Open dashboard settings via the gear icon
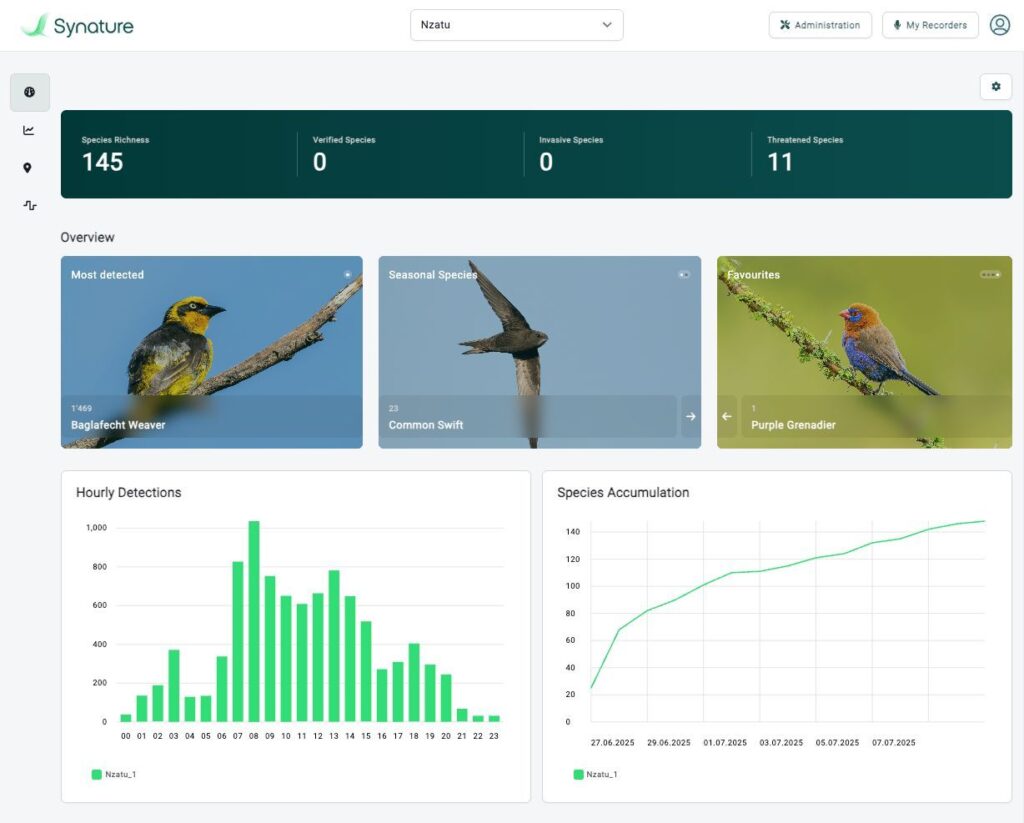The width and height of the screenshot is (1024, 823). pyautogui.click(x=995, y=87)
